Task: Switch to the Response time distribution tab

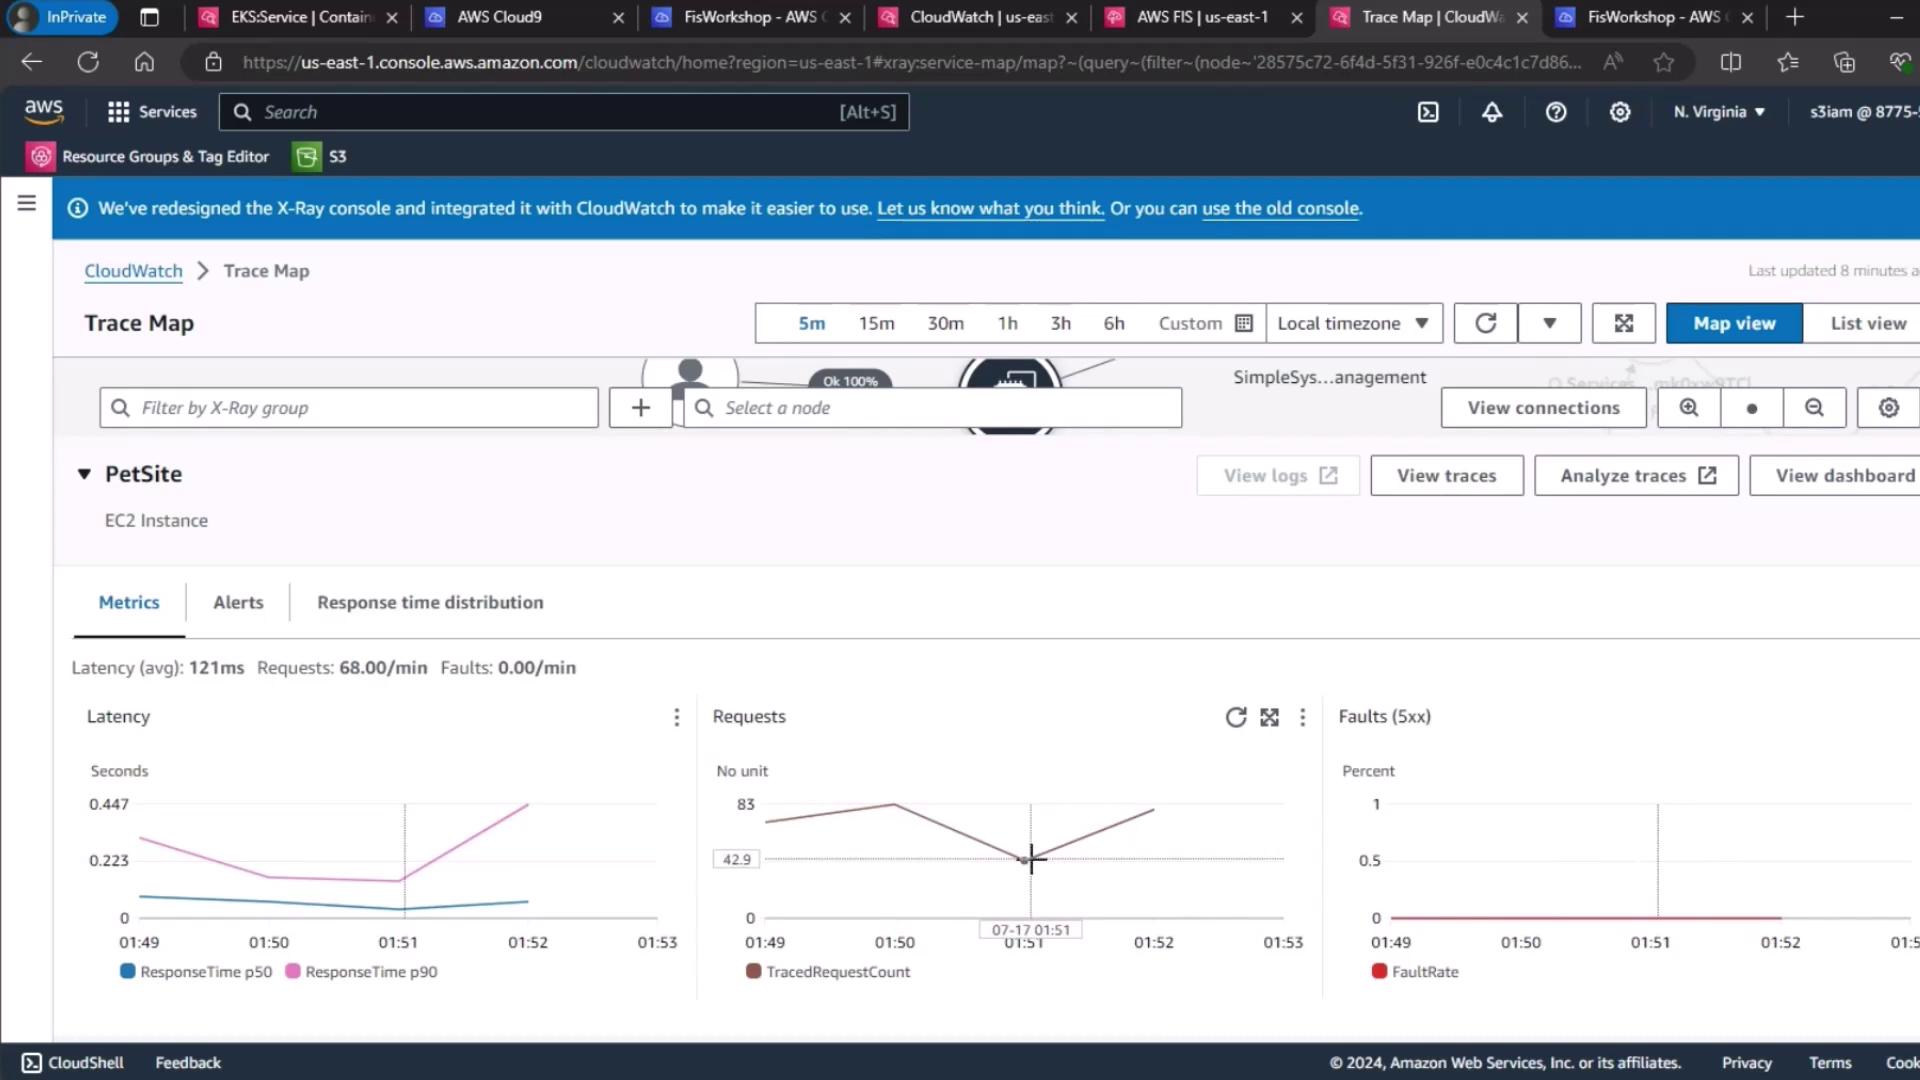Action: click(430, 602)
